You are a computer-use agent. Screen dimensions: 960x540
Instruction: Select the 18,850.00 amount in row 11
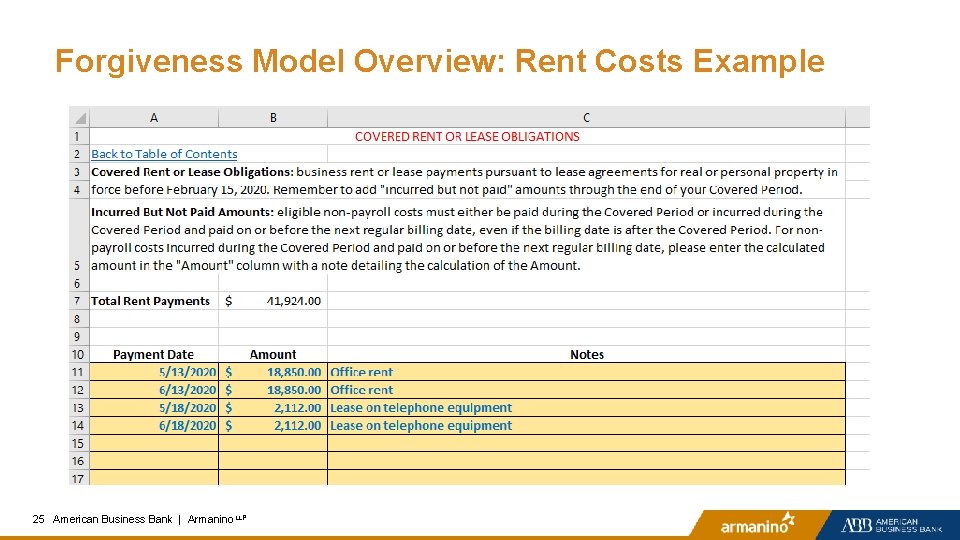pyautogui.click(x=273, y=372)
